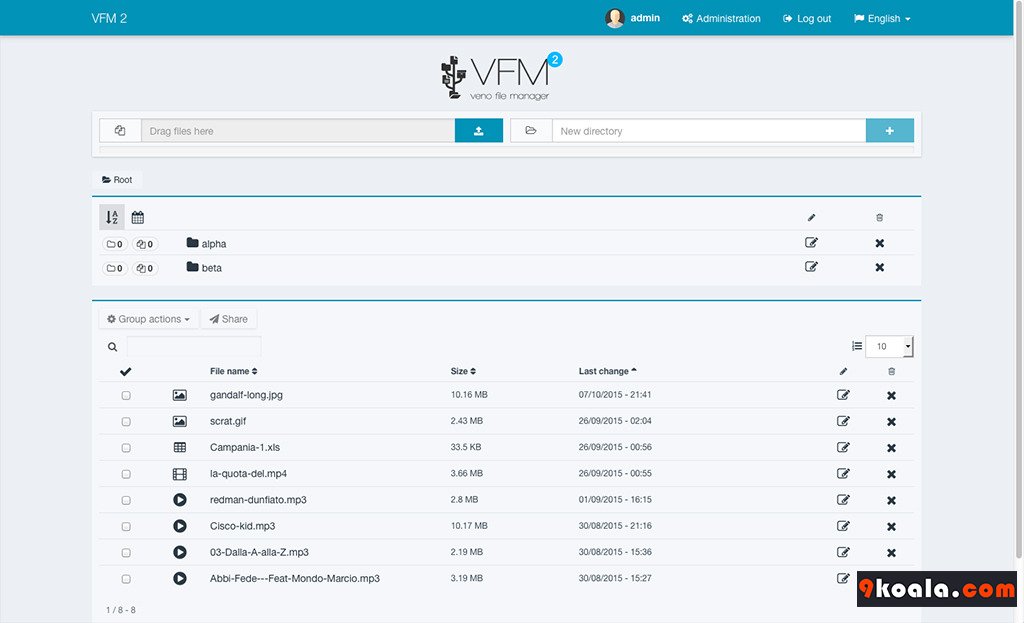Click the rename icon for alpha folder
This screenshot has height=623, width=1024.
pos(811,243)
